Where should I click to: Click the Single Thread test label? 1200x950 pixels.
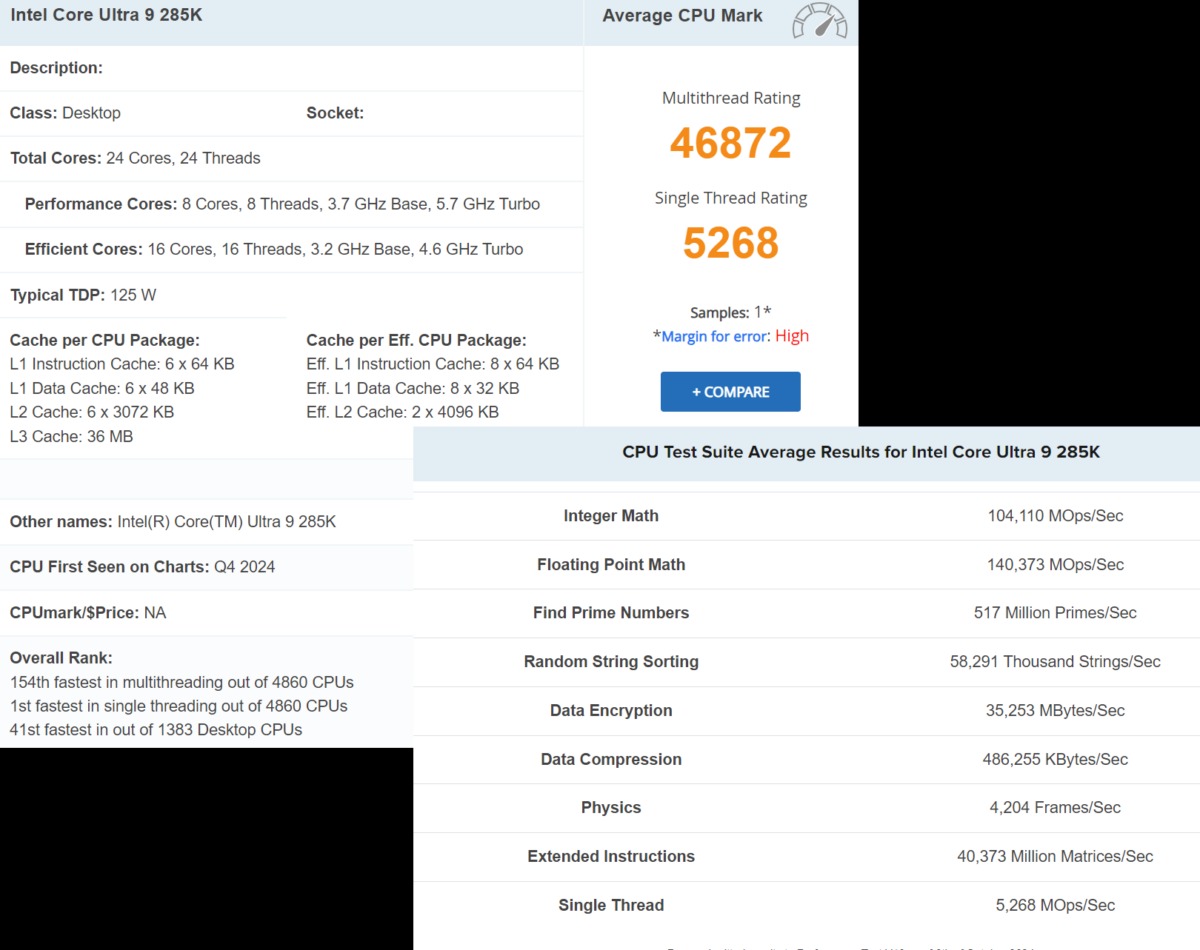611,905
